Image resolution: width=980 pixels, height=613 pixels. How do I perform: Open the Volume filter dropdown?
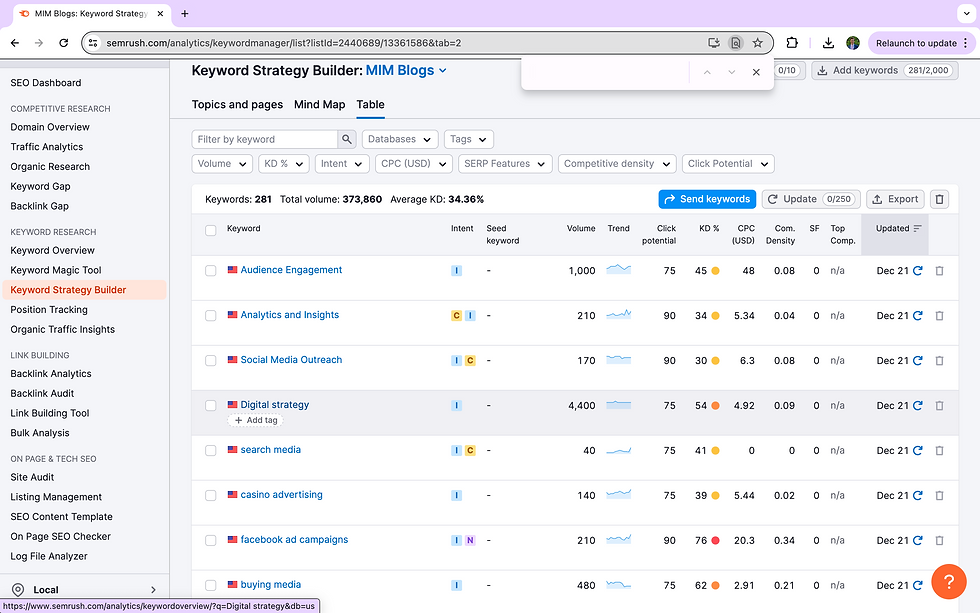222,164
